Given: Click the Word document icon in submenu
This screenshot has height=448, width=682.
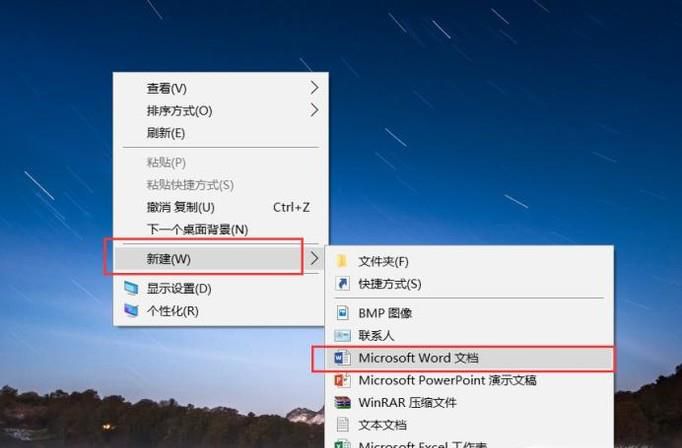Looking at the screenshot, I should tap(342, 358).
